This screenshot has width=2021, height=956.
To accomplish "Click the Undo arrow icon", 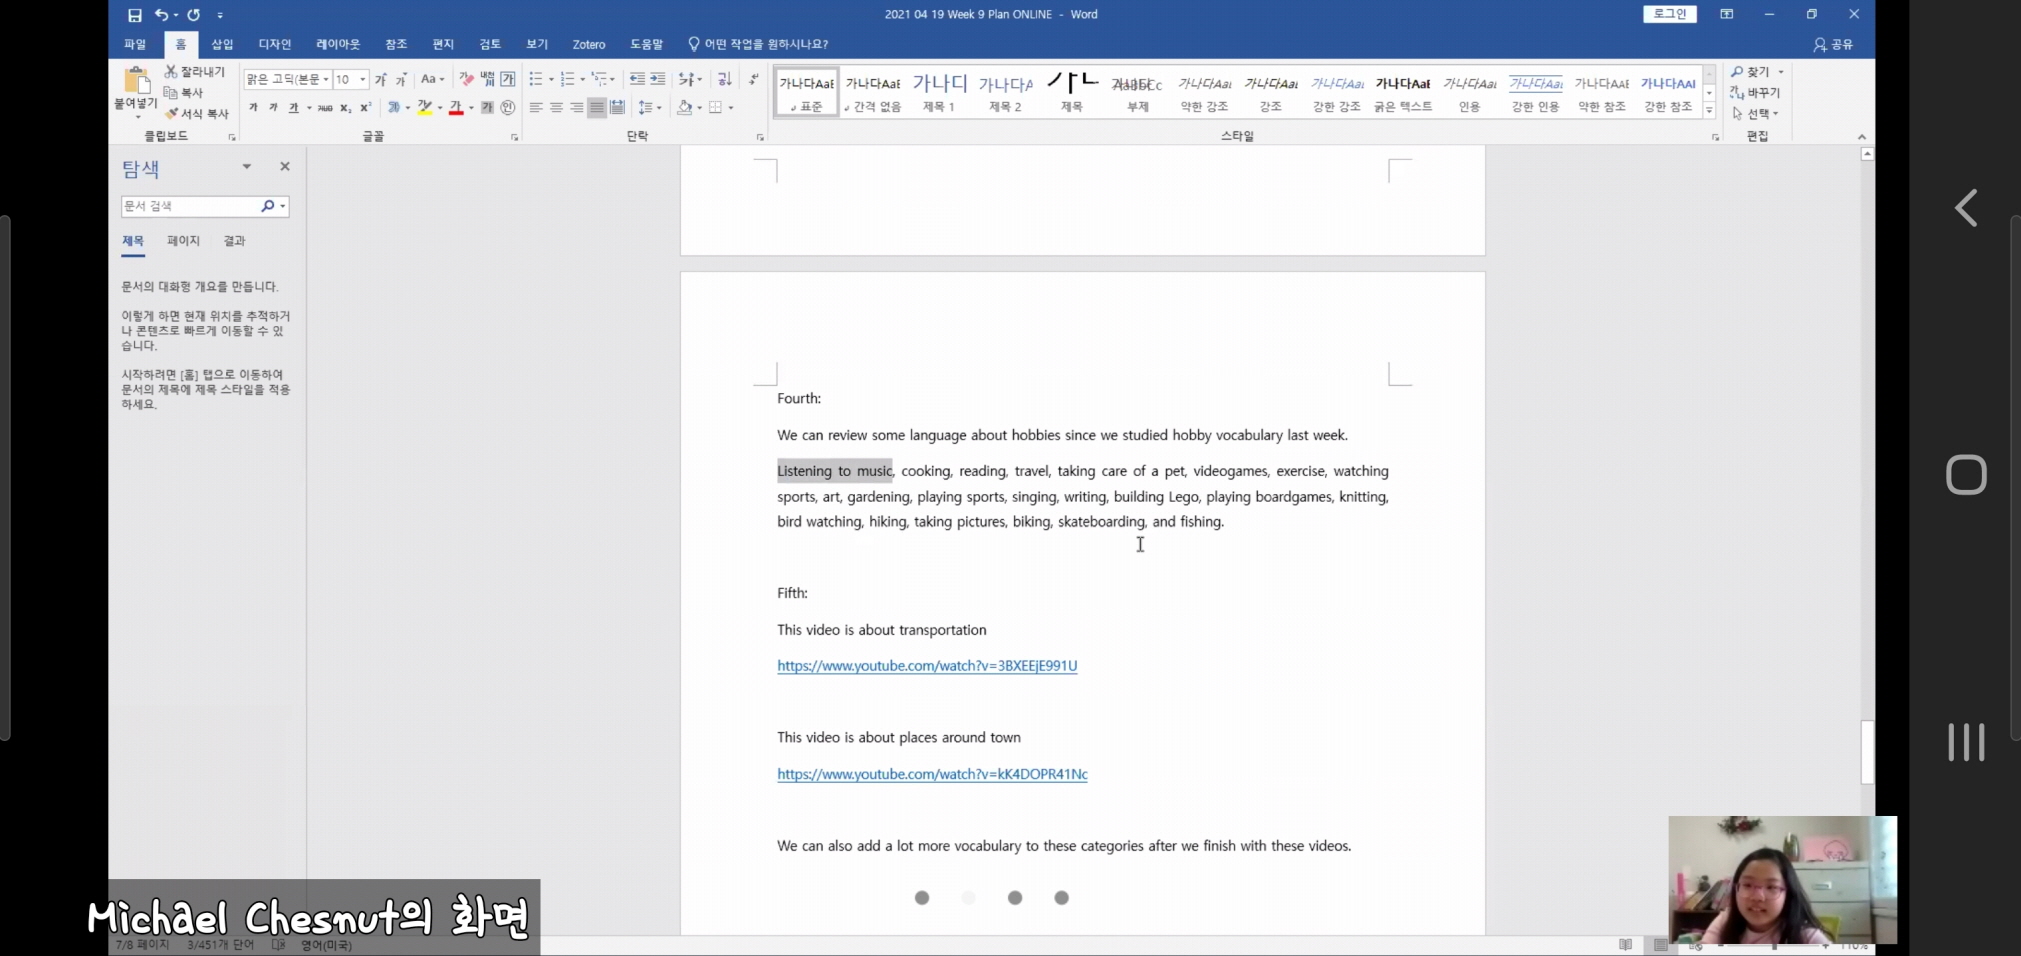I will click(x=161, y=15).
